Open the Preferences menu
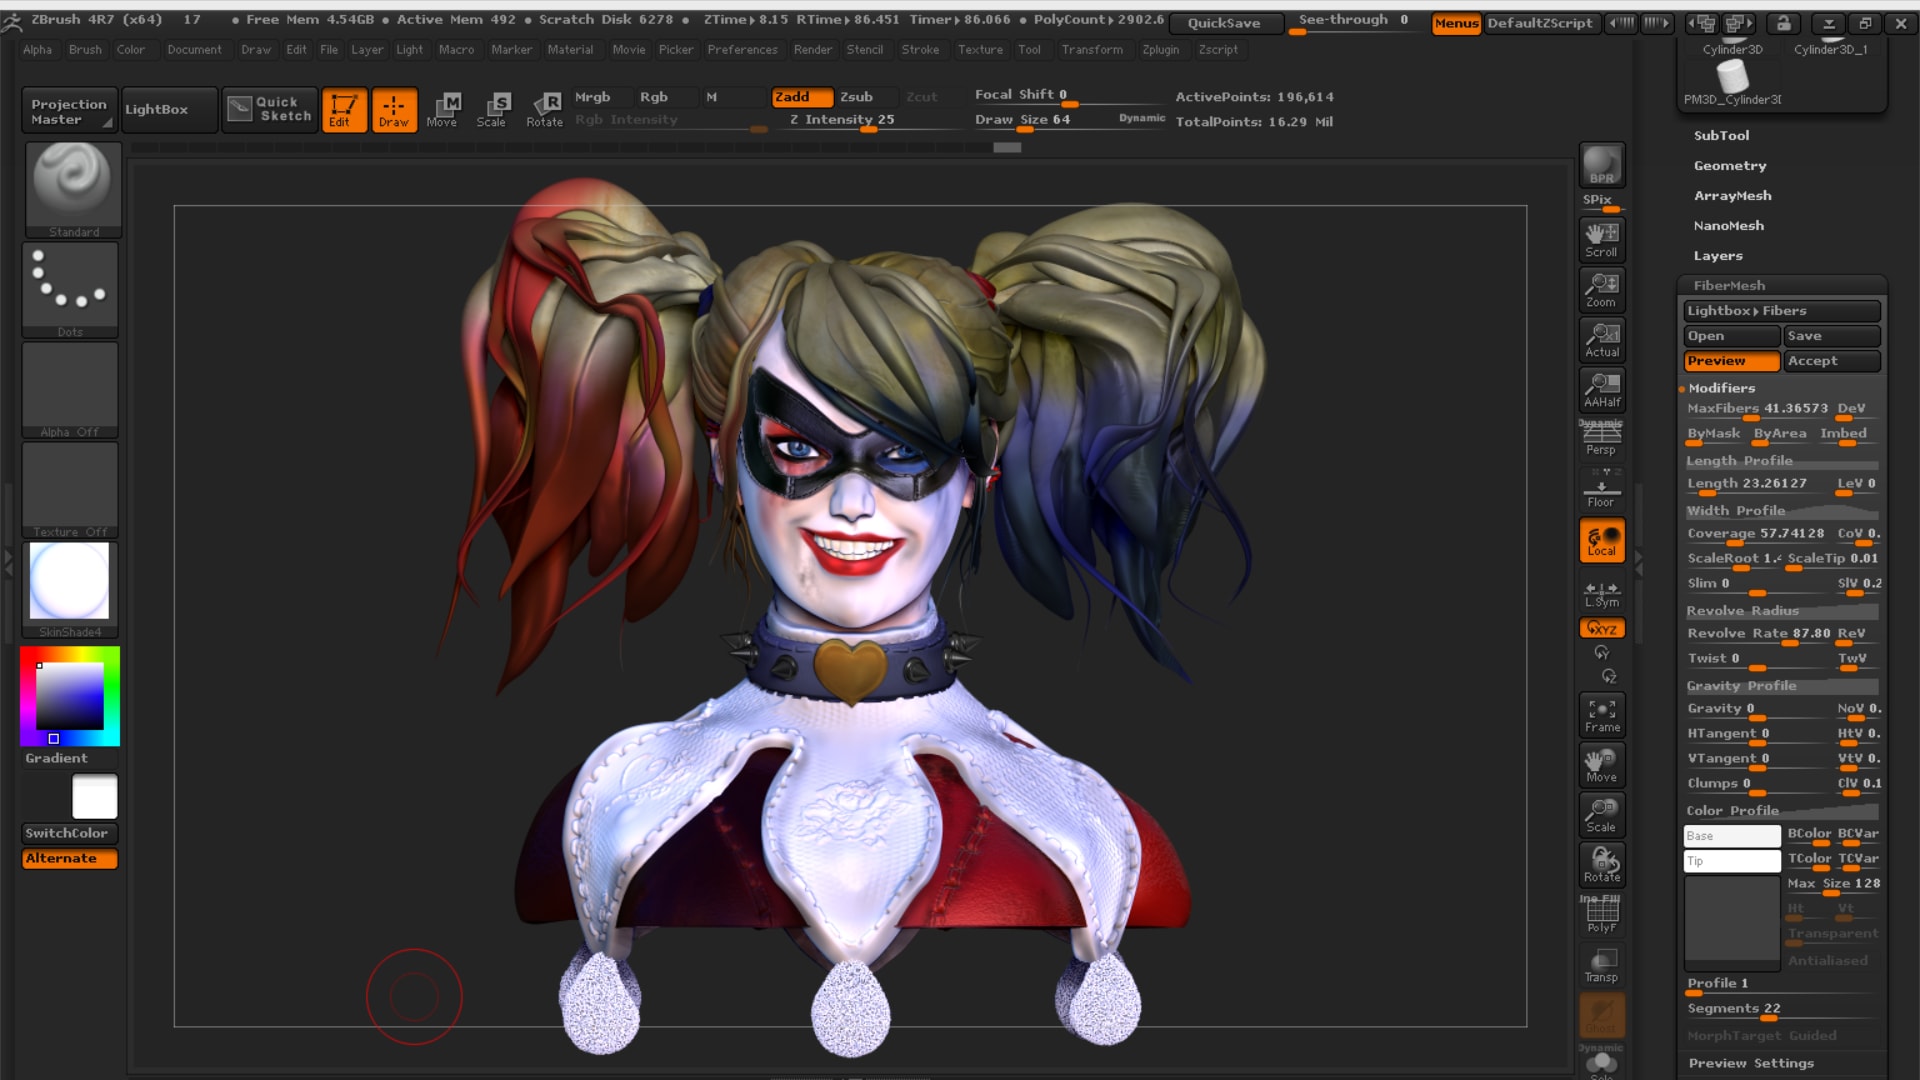 (742, 49)
